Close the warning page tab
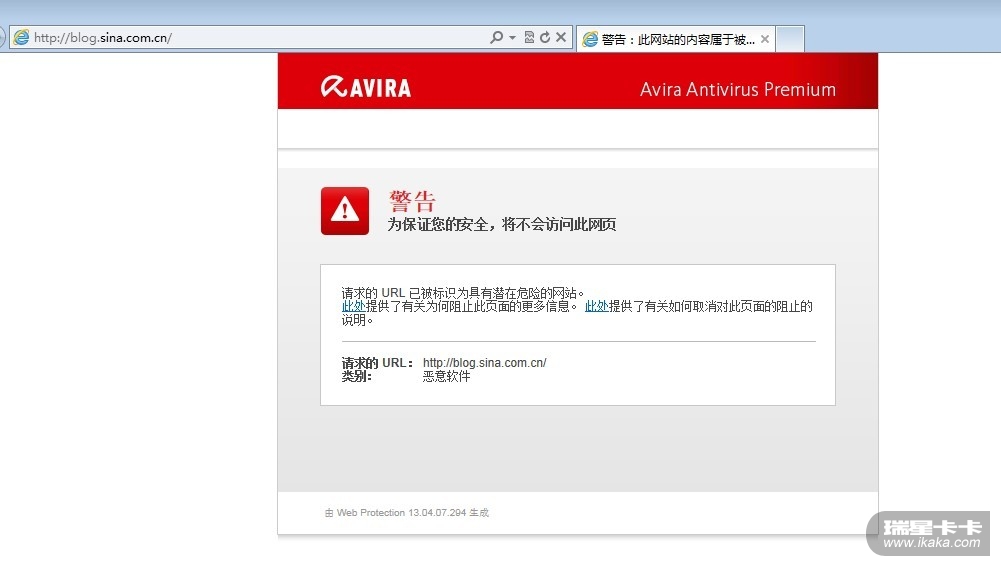Screen dimensions: 1001x562 point(765,40)
